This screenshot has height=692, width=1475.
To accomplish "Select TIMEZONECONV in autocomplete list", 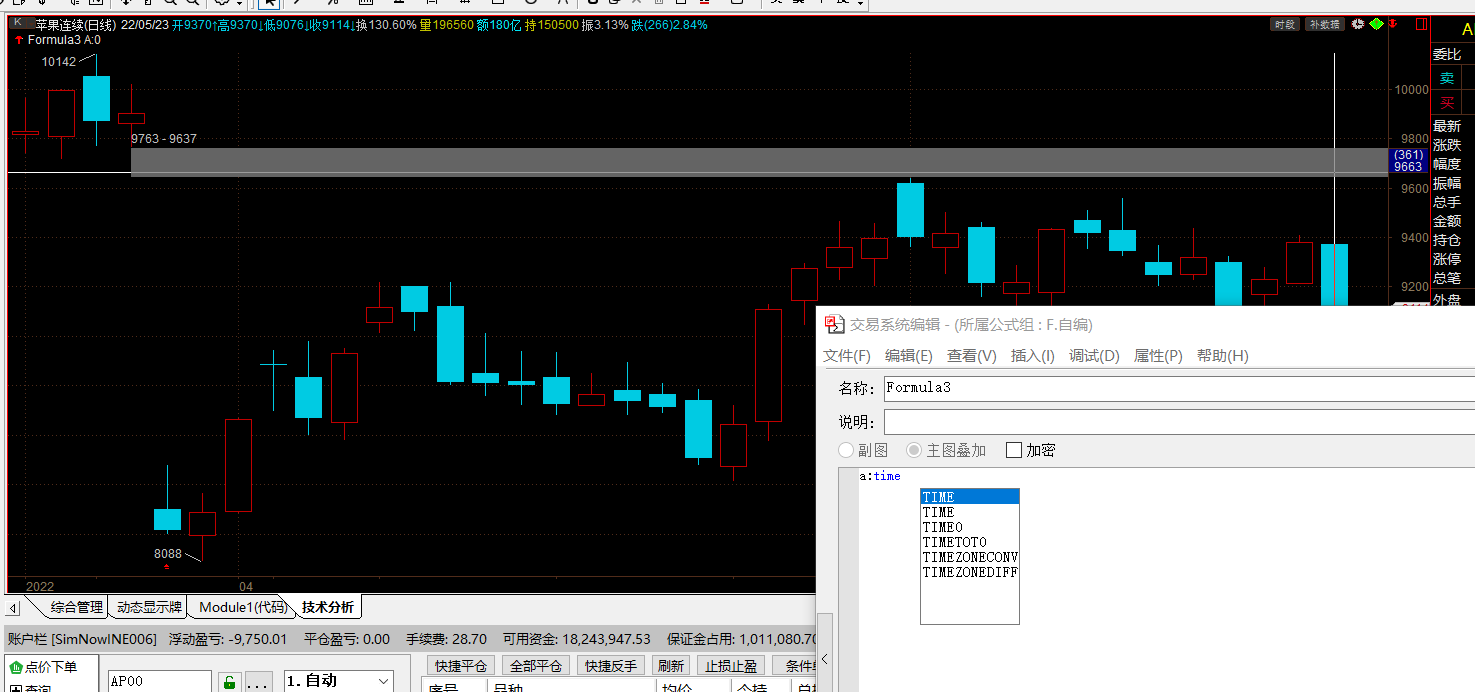I will [970, 557].
